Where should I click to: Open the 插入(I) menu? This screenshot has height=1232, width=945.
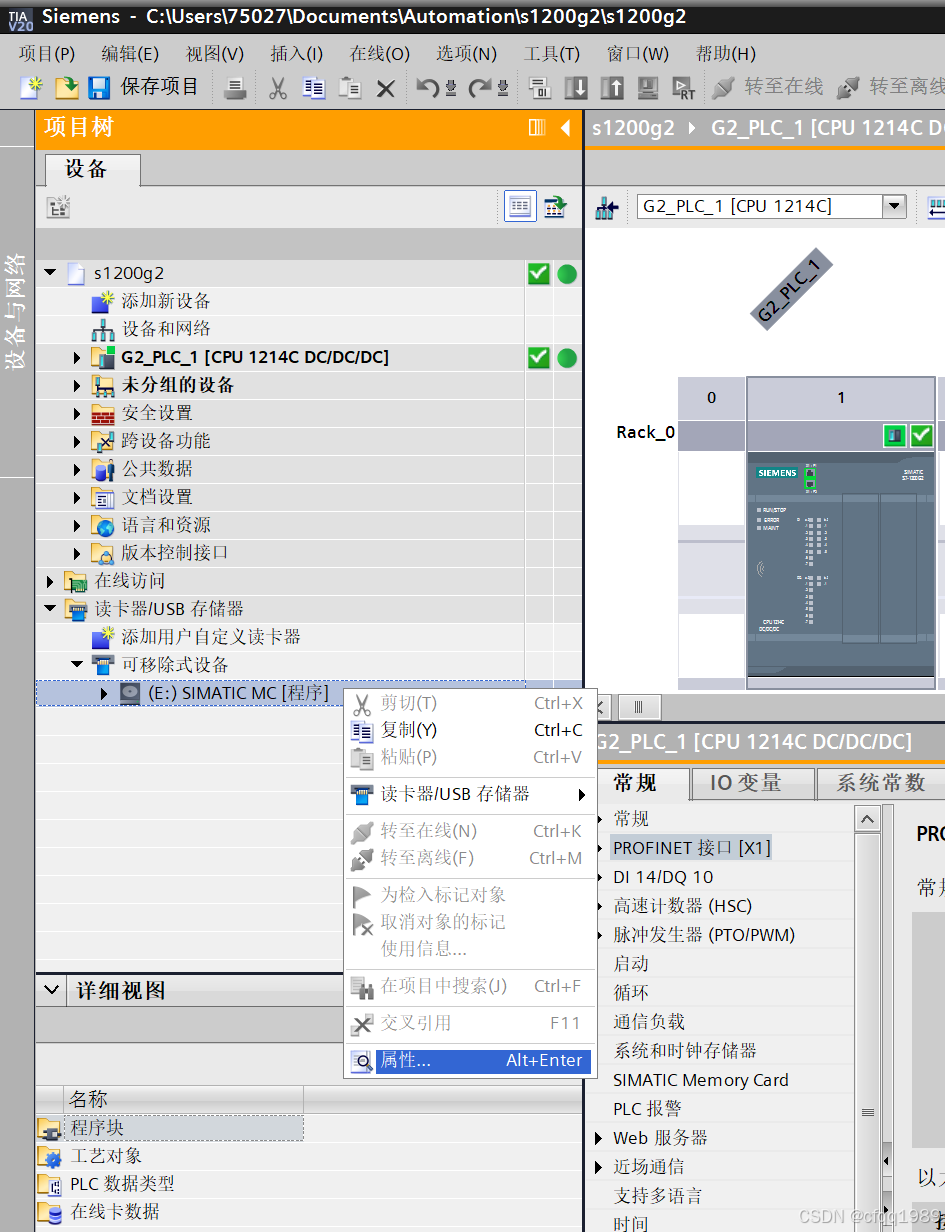pos(297,54)
